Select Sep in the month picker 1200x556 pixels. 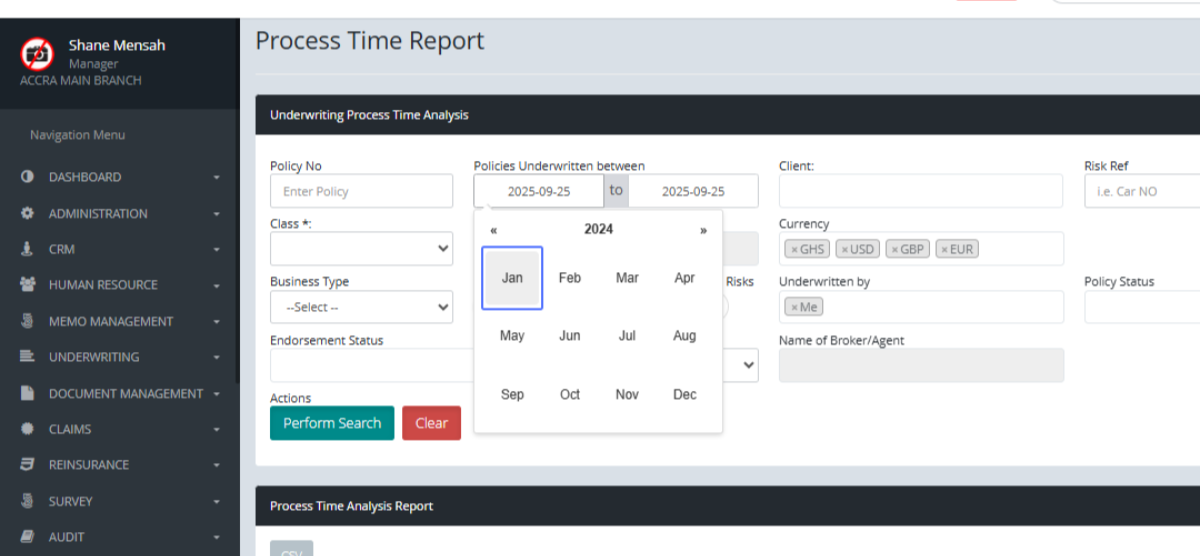512,394
